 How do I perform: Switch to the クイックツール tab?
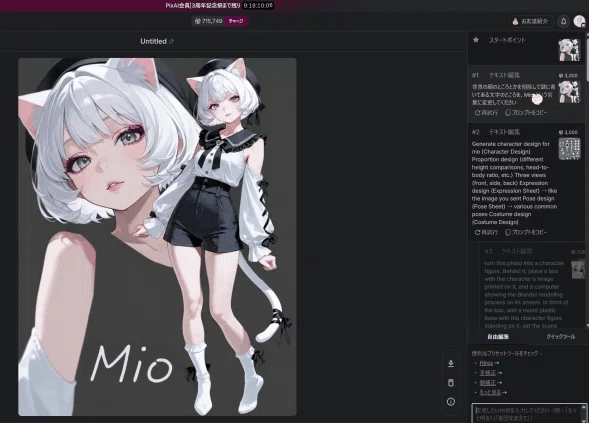(x=560, y=337)
